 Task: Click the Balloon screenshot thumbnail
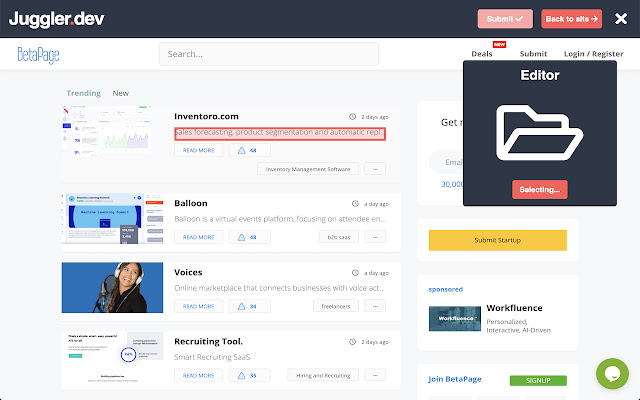[x=112, y=218]
